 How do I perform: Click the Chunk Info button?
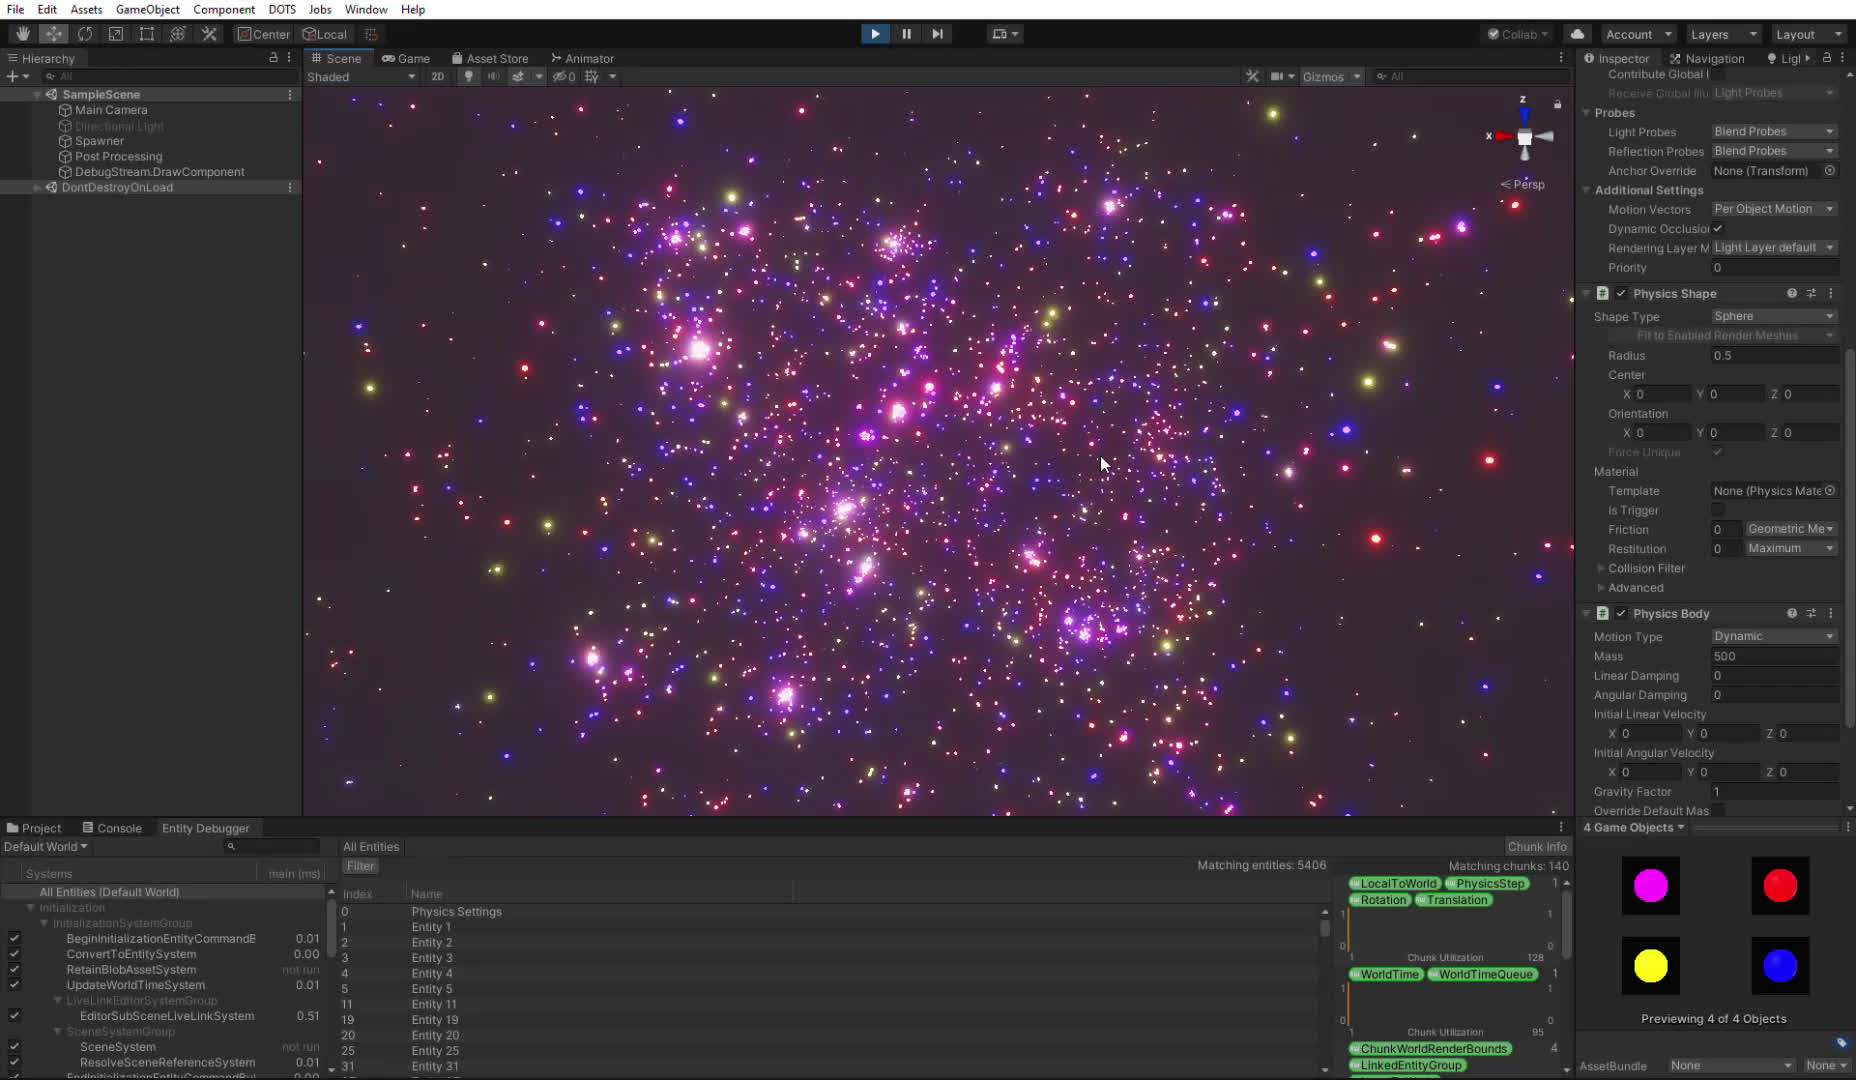pos(1536,847)
